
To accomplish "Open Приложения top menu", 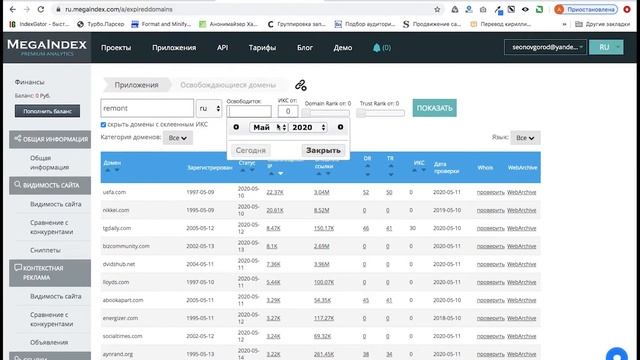I will click(x=174, y=48).
